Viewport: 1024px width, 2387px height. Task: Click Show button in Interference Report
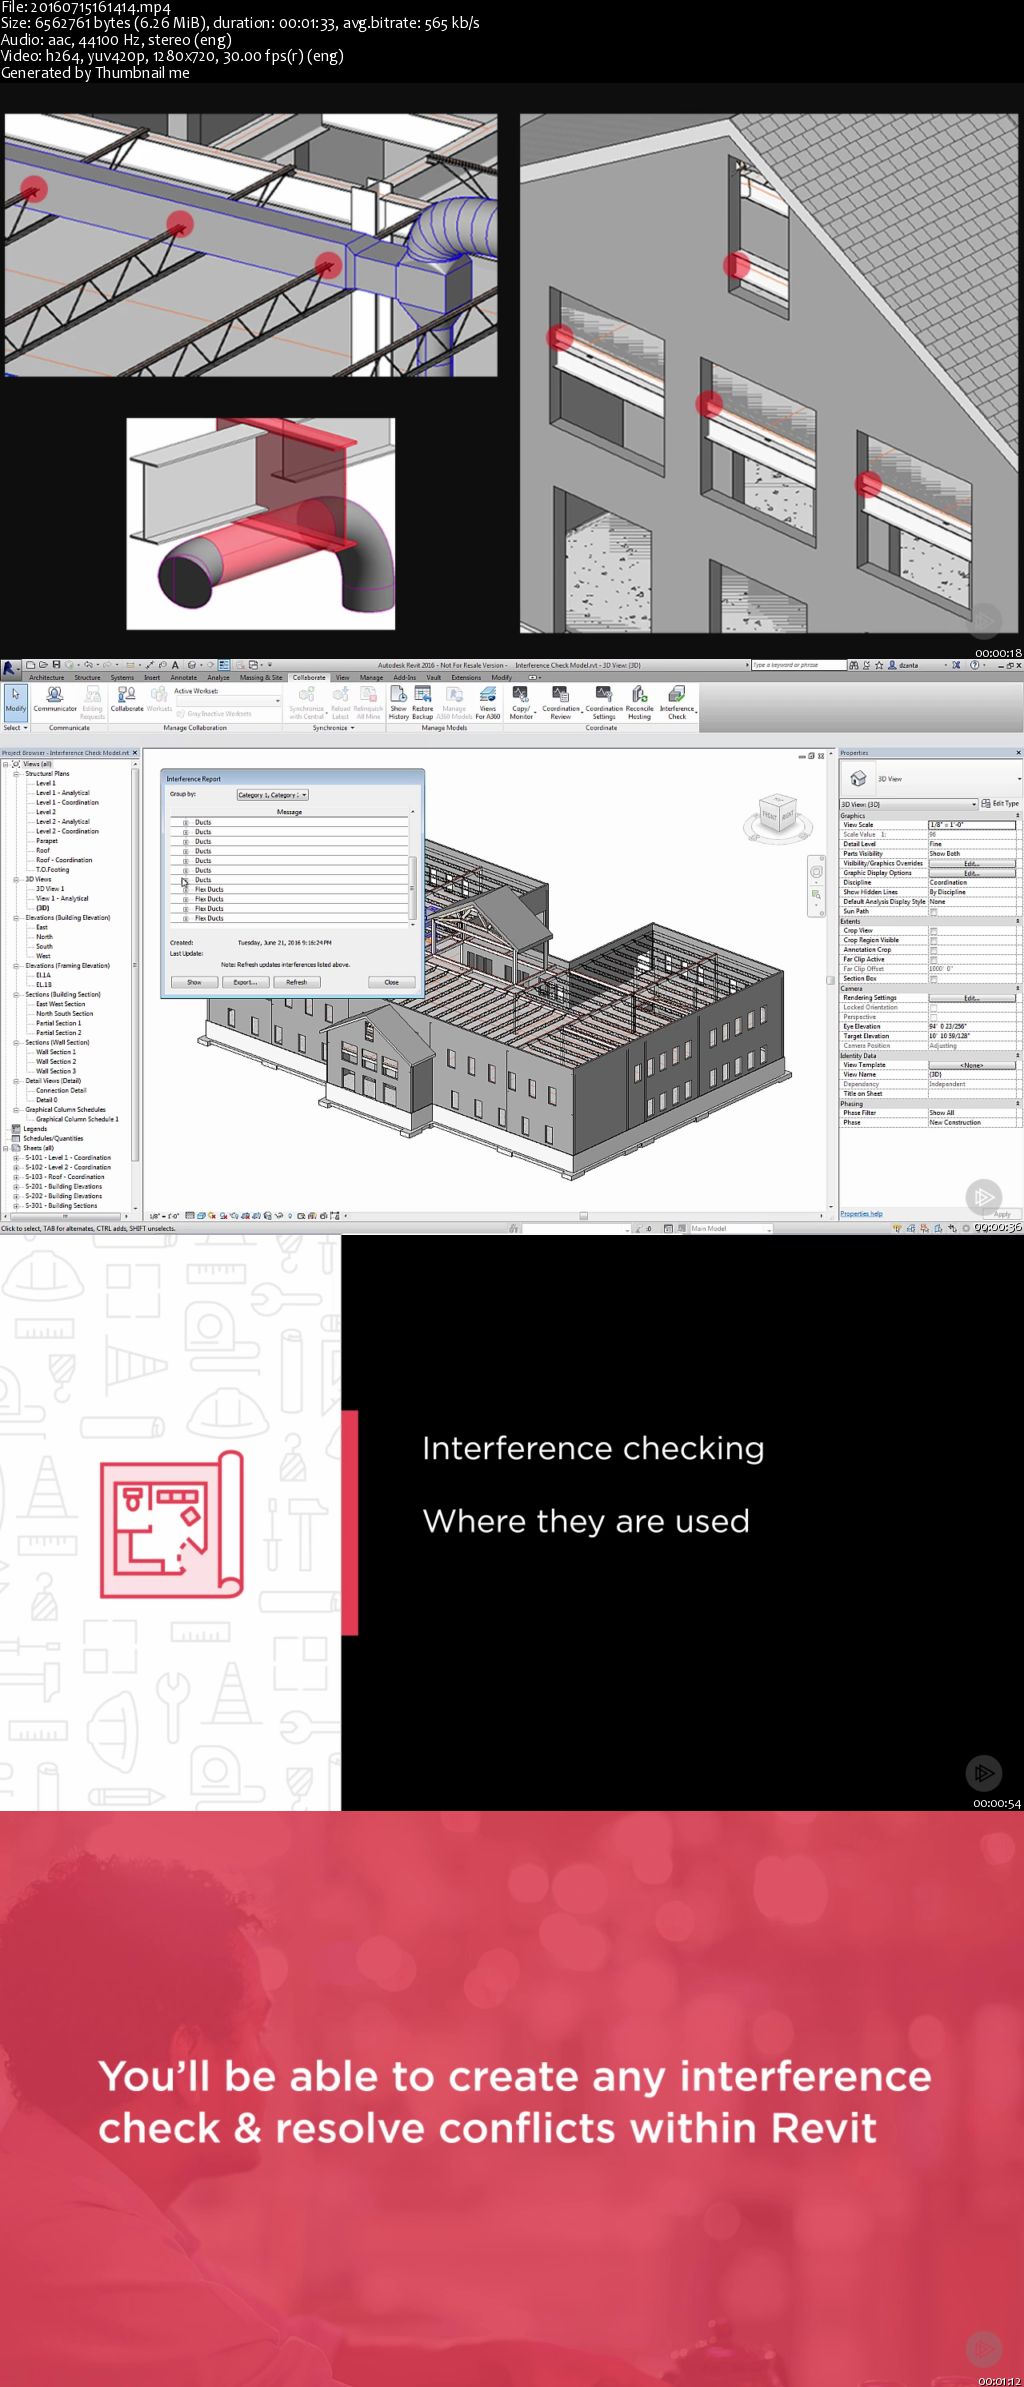(x=194, y=982)
